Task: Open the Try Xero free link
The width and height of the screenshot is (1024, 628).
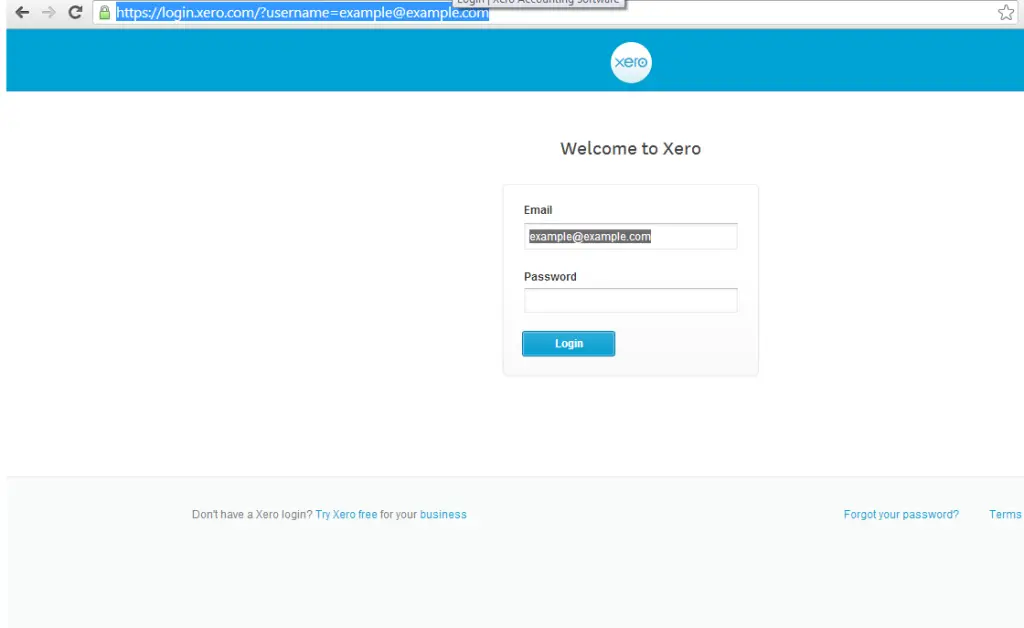Action: (x=346, y=514)
